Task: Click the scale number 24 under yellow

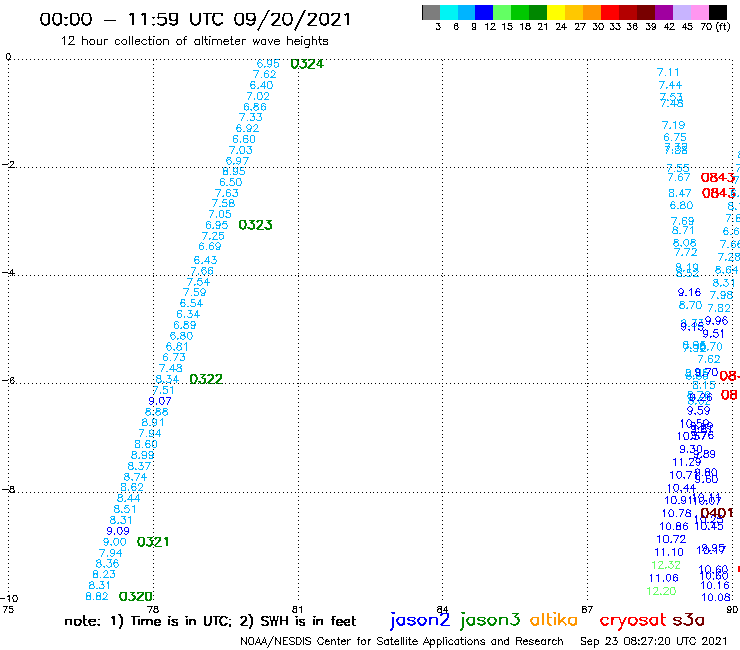Action: [561, 27]
